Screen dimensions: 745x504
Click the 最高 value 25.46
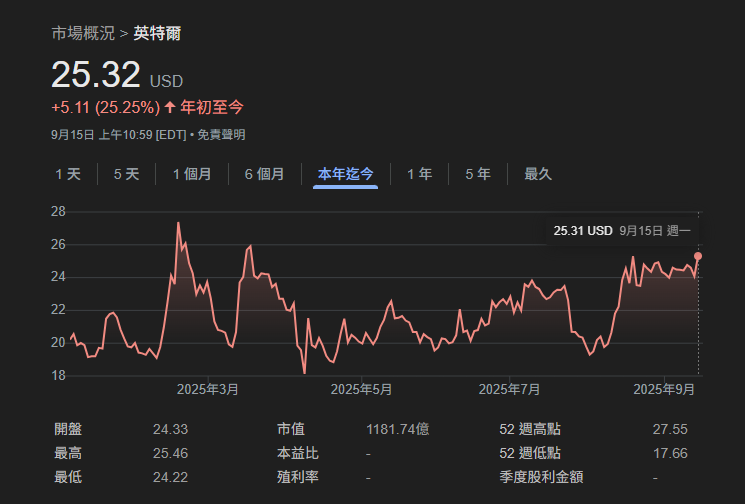pos(171,453)
